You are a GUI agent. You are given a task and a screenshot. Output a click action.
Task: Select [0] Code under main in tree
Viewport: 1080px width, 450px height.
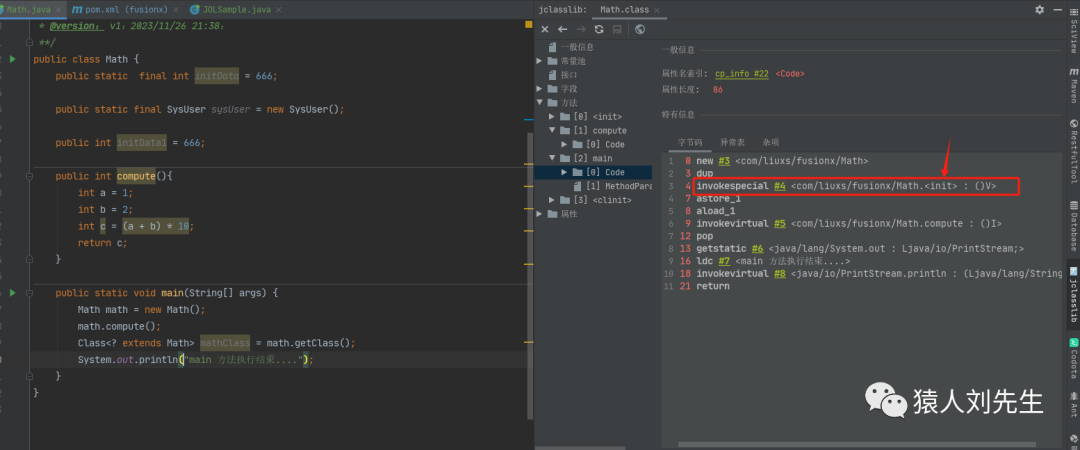pos(593,172)
